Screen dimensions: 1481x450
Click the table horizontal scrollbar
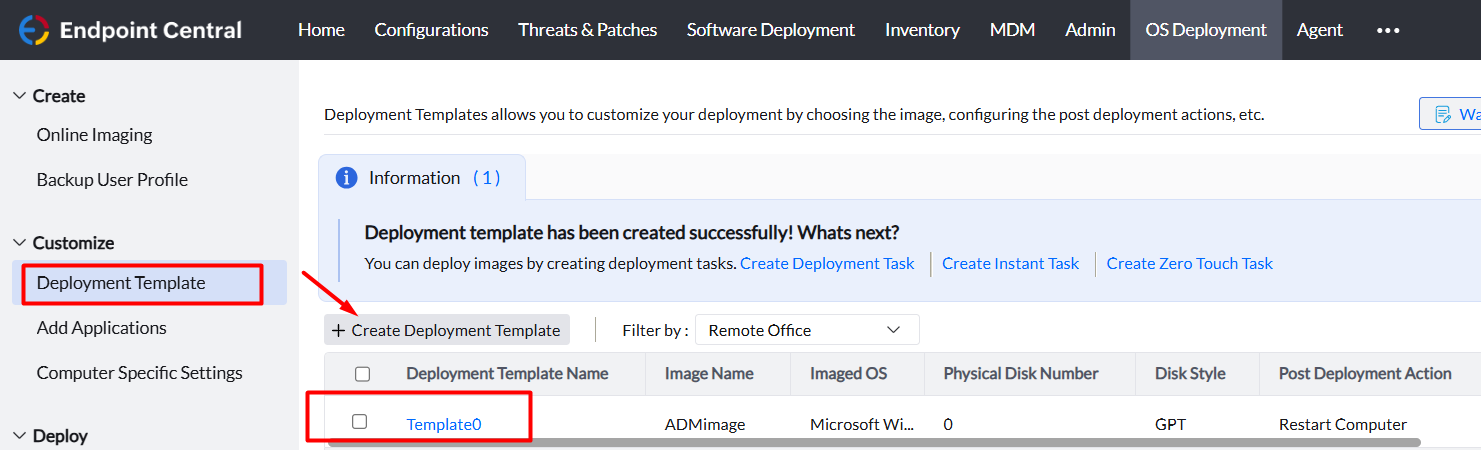pos(873,441)
